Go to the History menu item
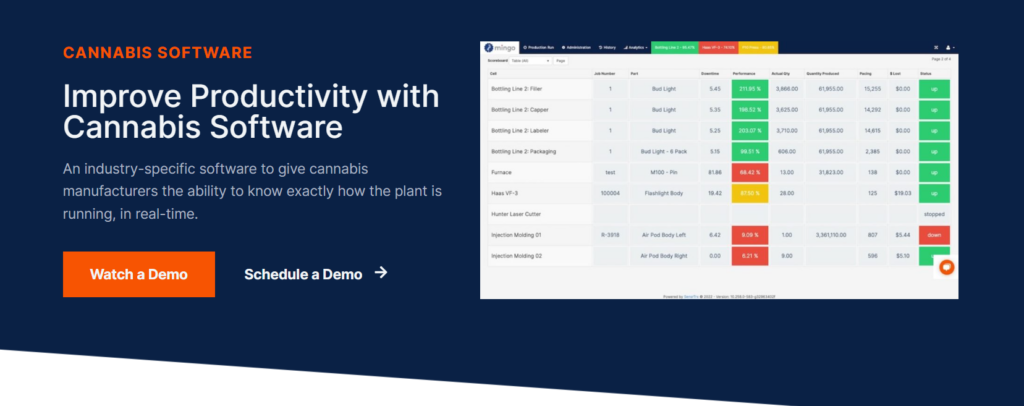Screen dimensions: 1024x406 tap(608, 47)
